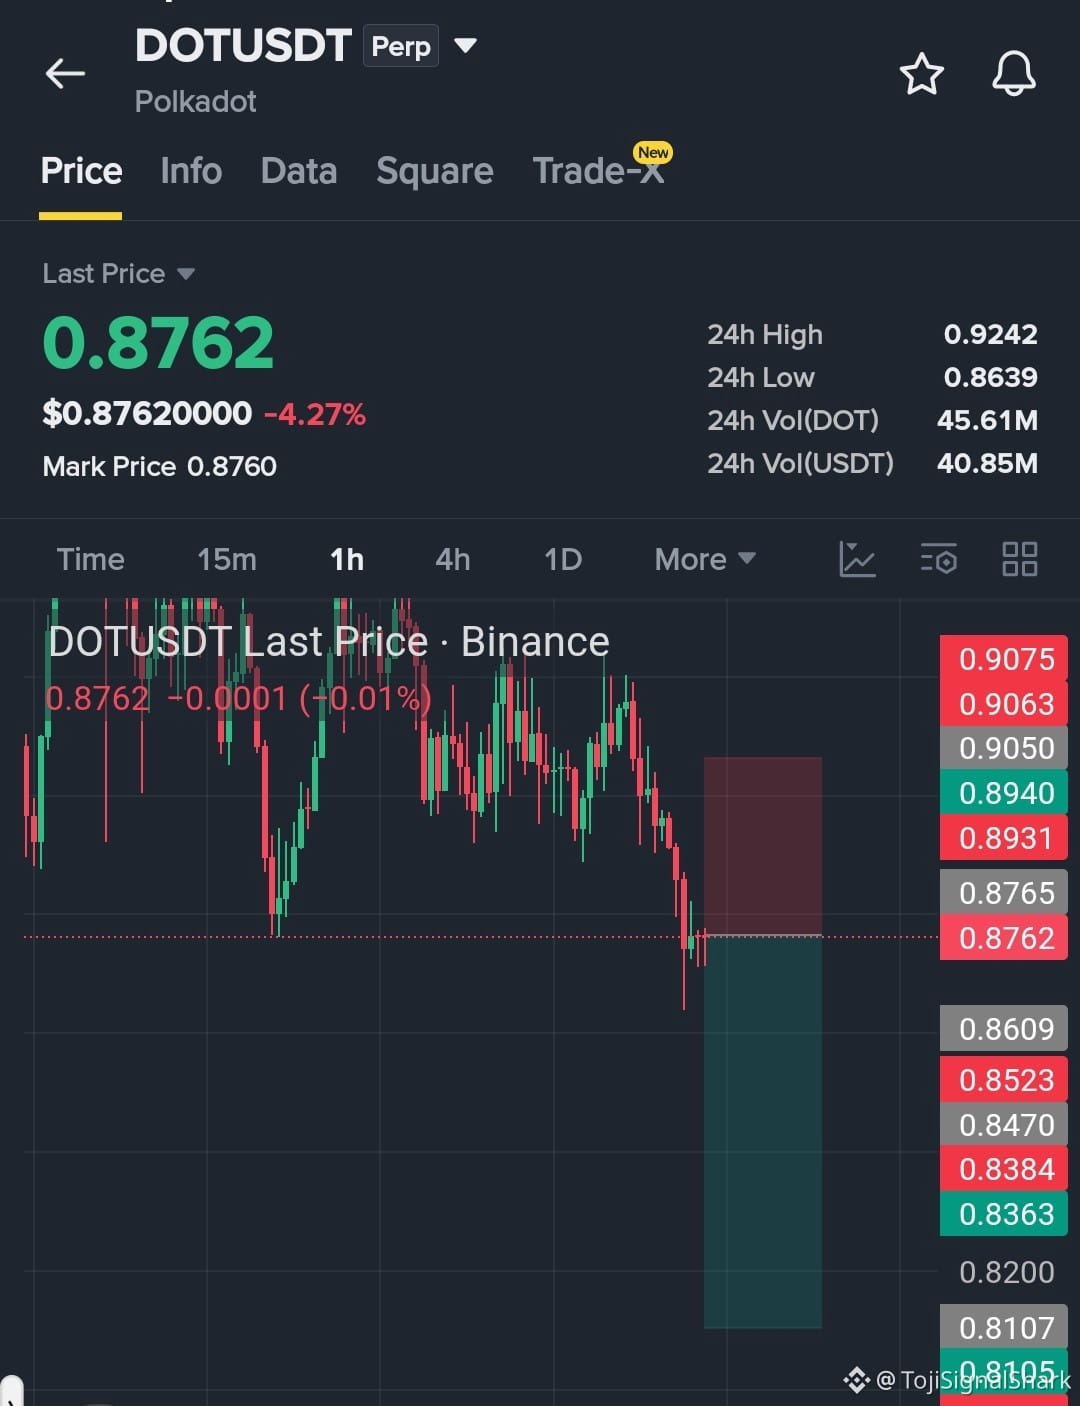Tap the red 0.8384 price label

[x=1004, y=1169]
